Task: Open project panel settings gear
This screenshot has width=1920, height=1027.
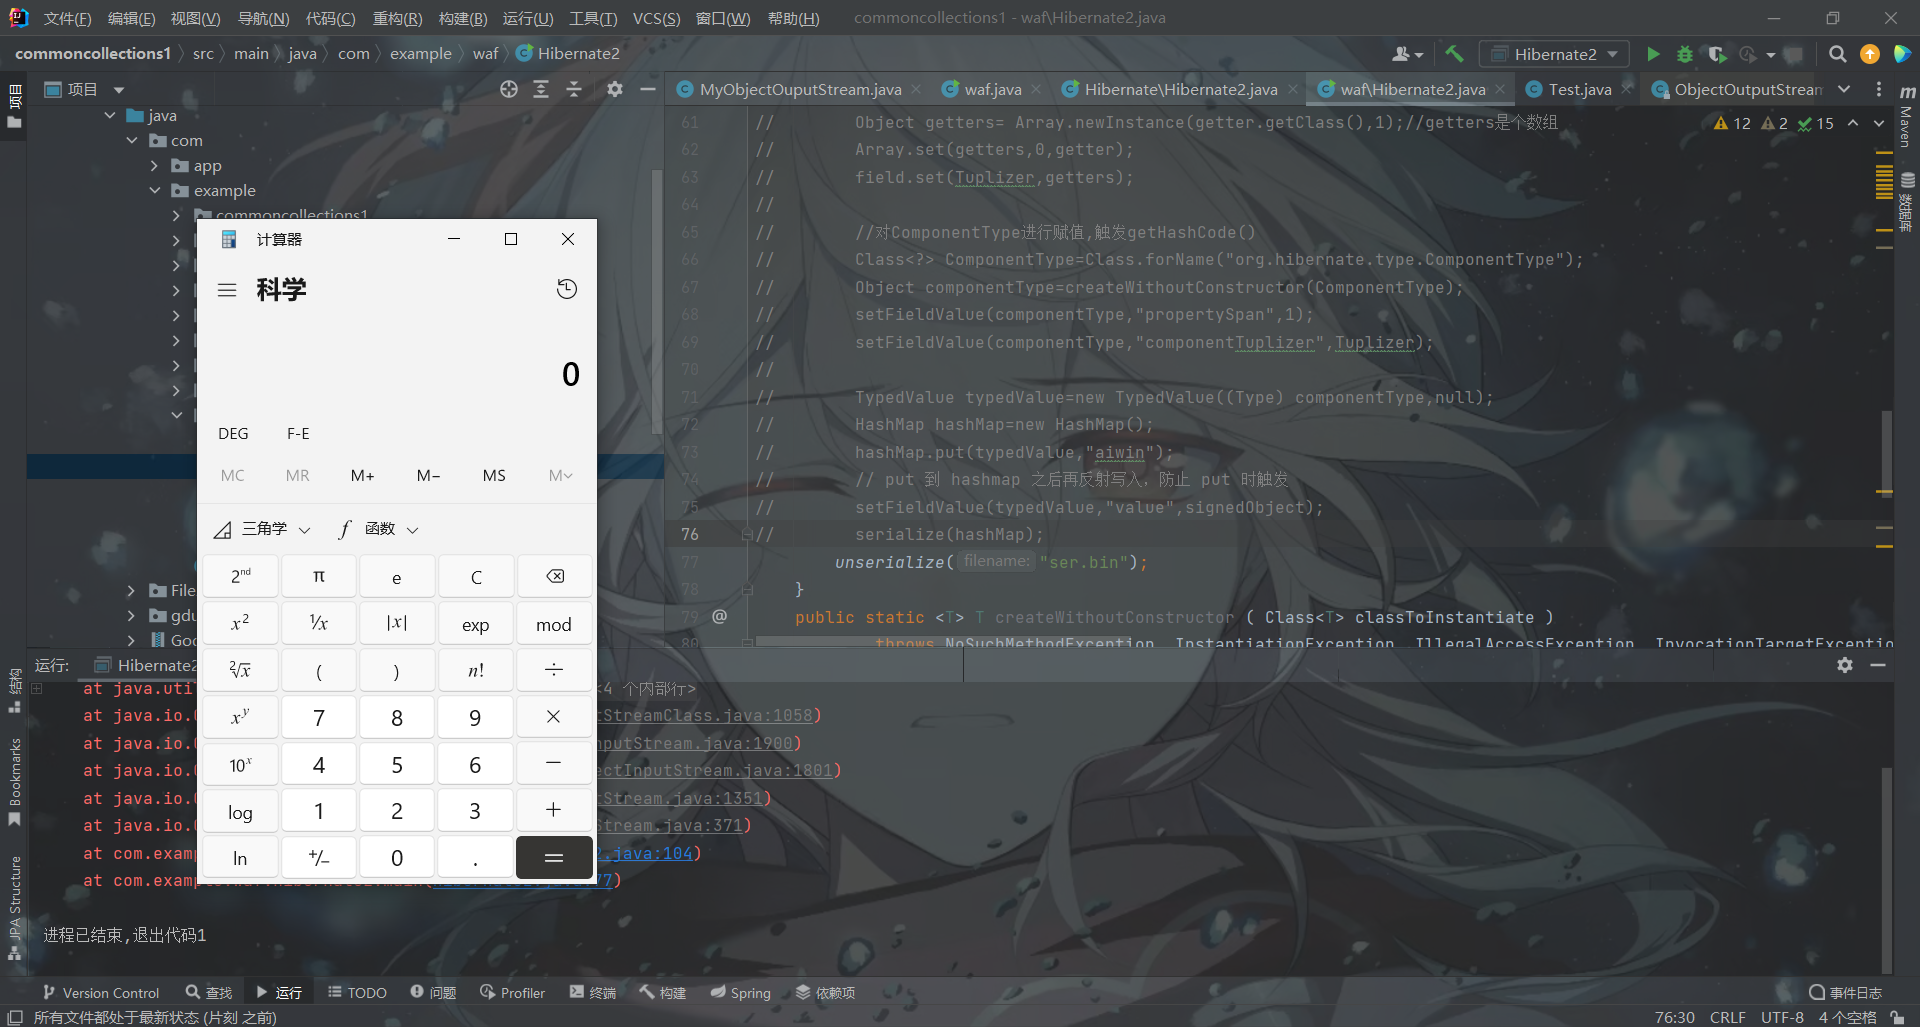Action: coord(615,89)
